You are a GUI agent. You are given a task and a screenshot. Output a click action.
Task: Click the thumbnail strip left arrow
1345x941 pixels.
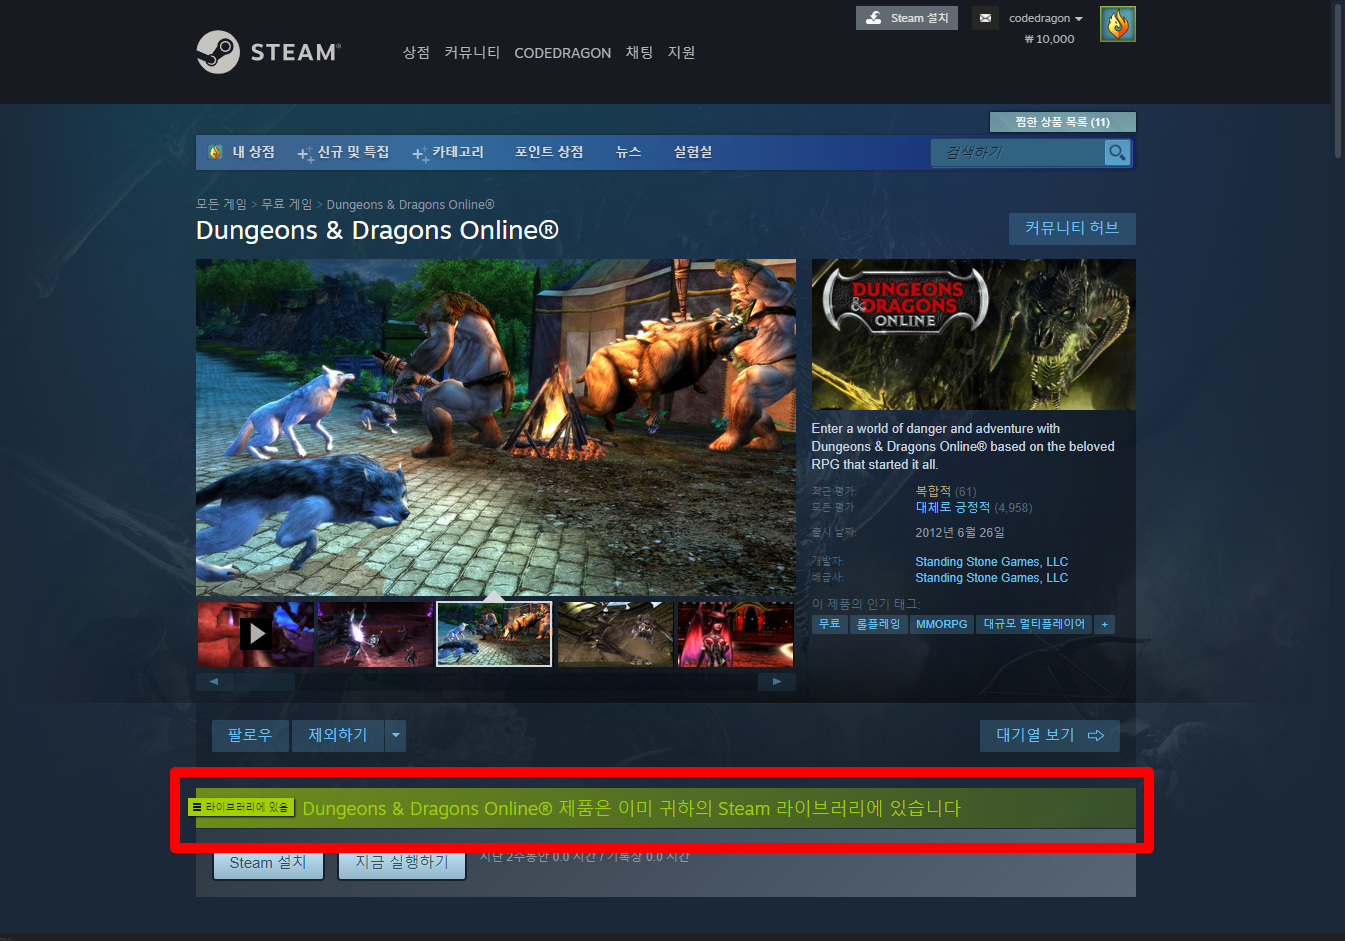(214, 681)
